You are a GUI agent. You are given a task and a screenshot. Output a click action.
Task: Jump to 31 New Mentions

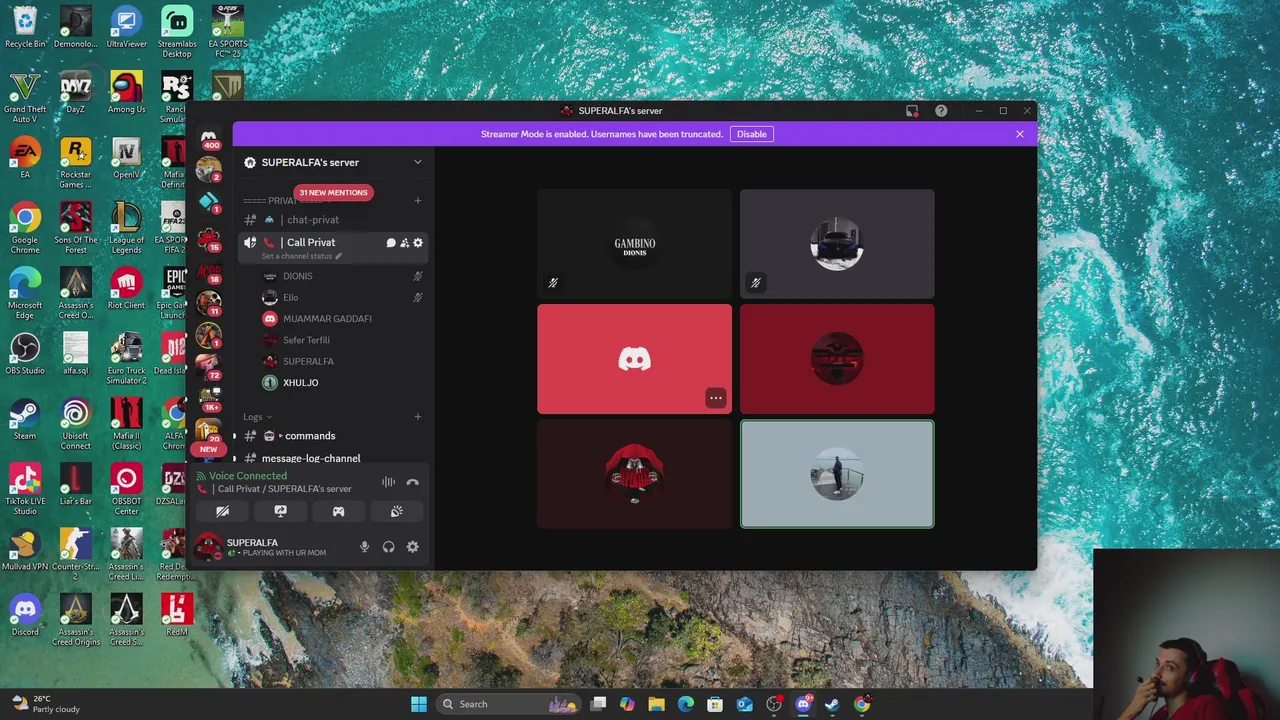pyautogui.click(x=333, y=192)
